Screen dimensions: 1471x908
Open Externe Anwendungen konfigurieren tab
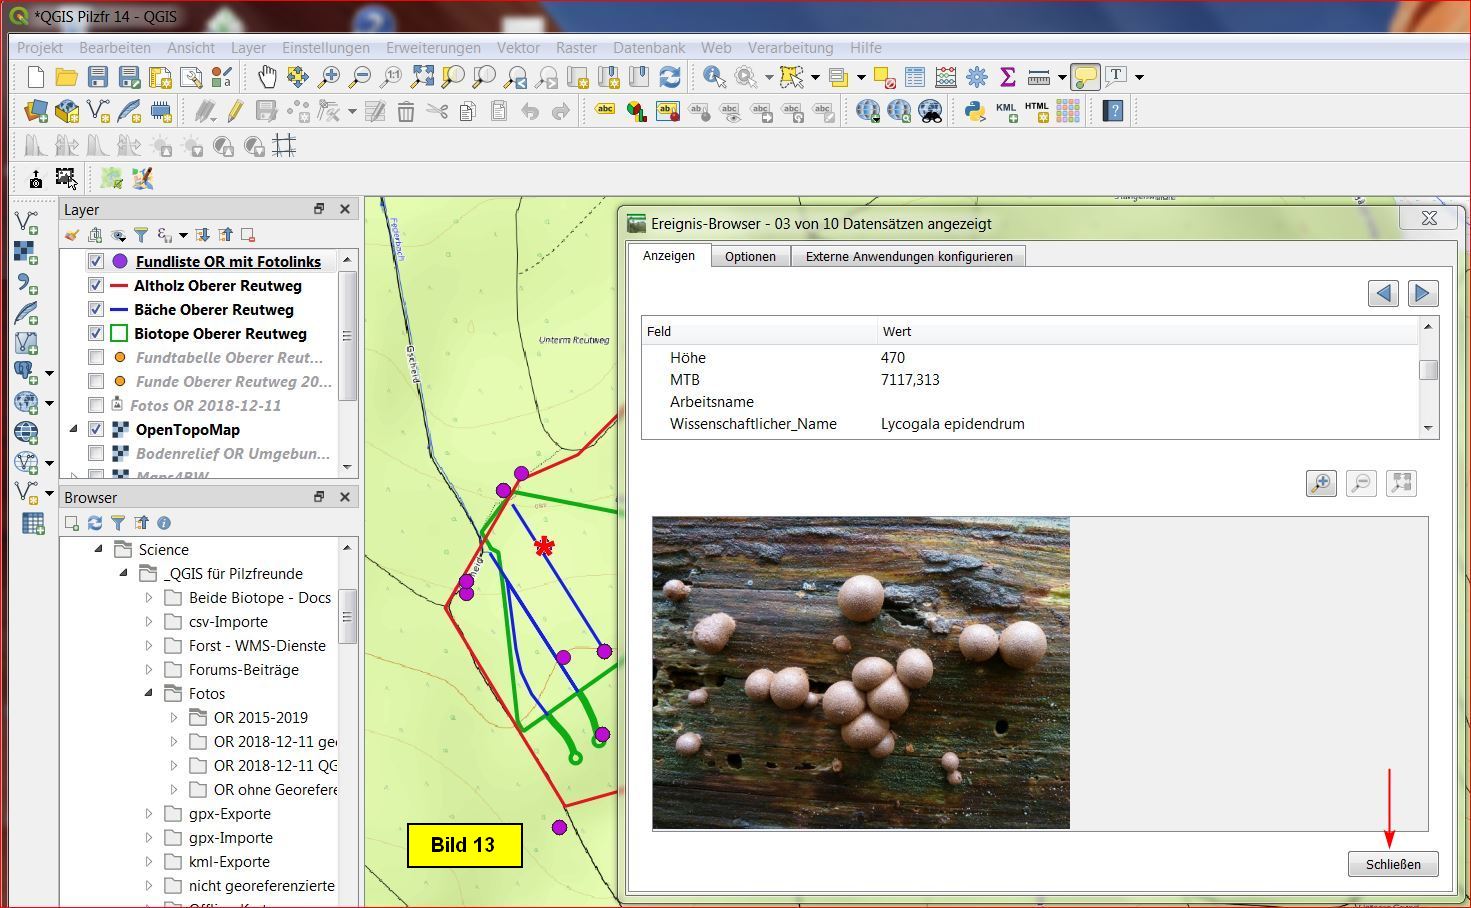(x=908, y=257)
